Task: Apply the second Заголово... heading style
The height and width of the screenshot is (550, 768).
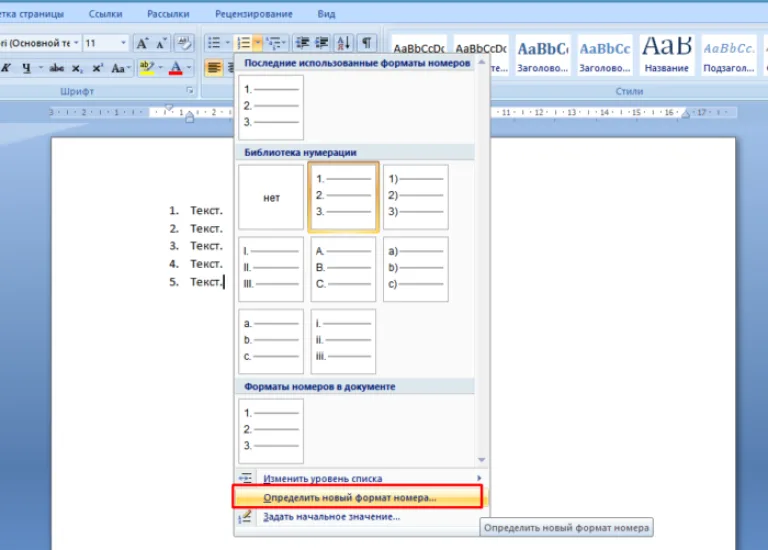Action: 604,54
